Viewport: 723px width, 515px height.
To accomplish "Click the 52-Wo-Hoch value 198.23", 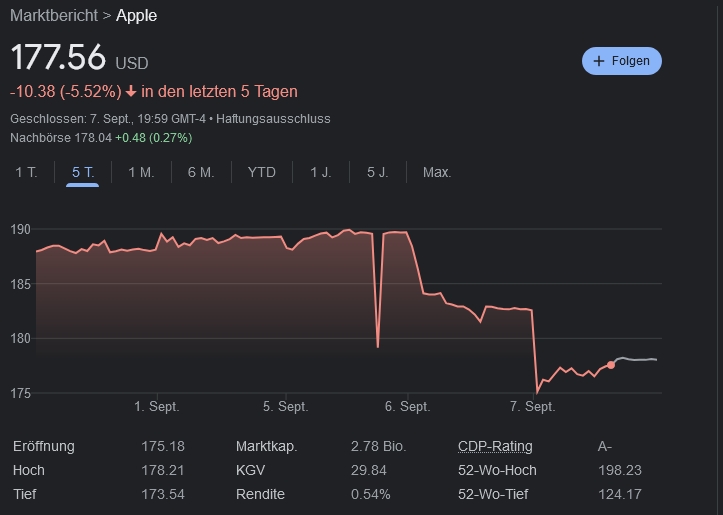I will [620, 470].
